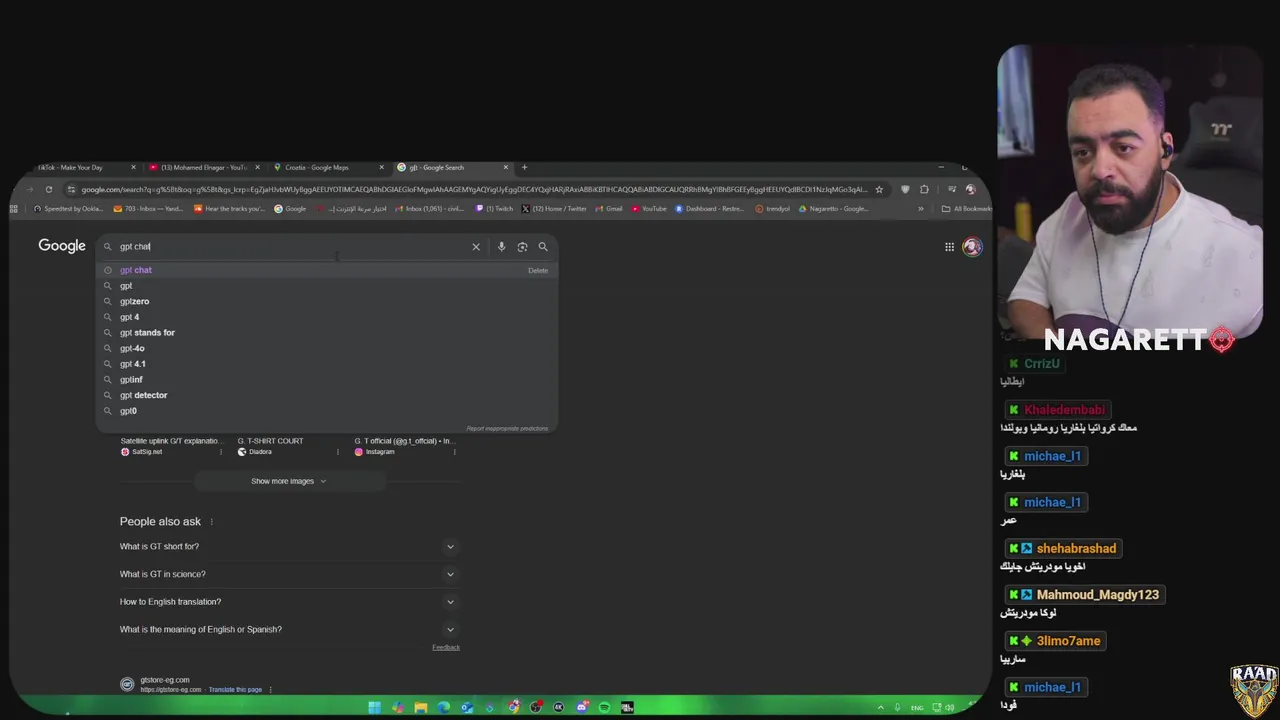Viewport: 1280px width, 720px height.
Task: Select the 'gpt 4.1' suggestion
Action: point(326,364)
